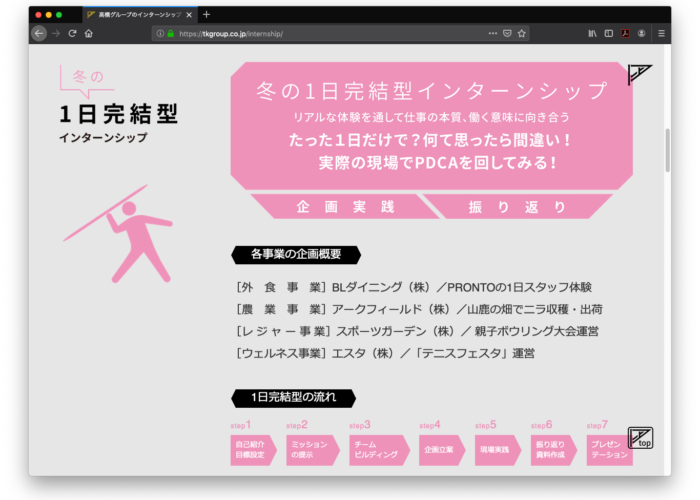Click the step4 企画立案 arrow box
Viewport: 700px width, 500px height.
(x=438, y=450)
